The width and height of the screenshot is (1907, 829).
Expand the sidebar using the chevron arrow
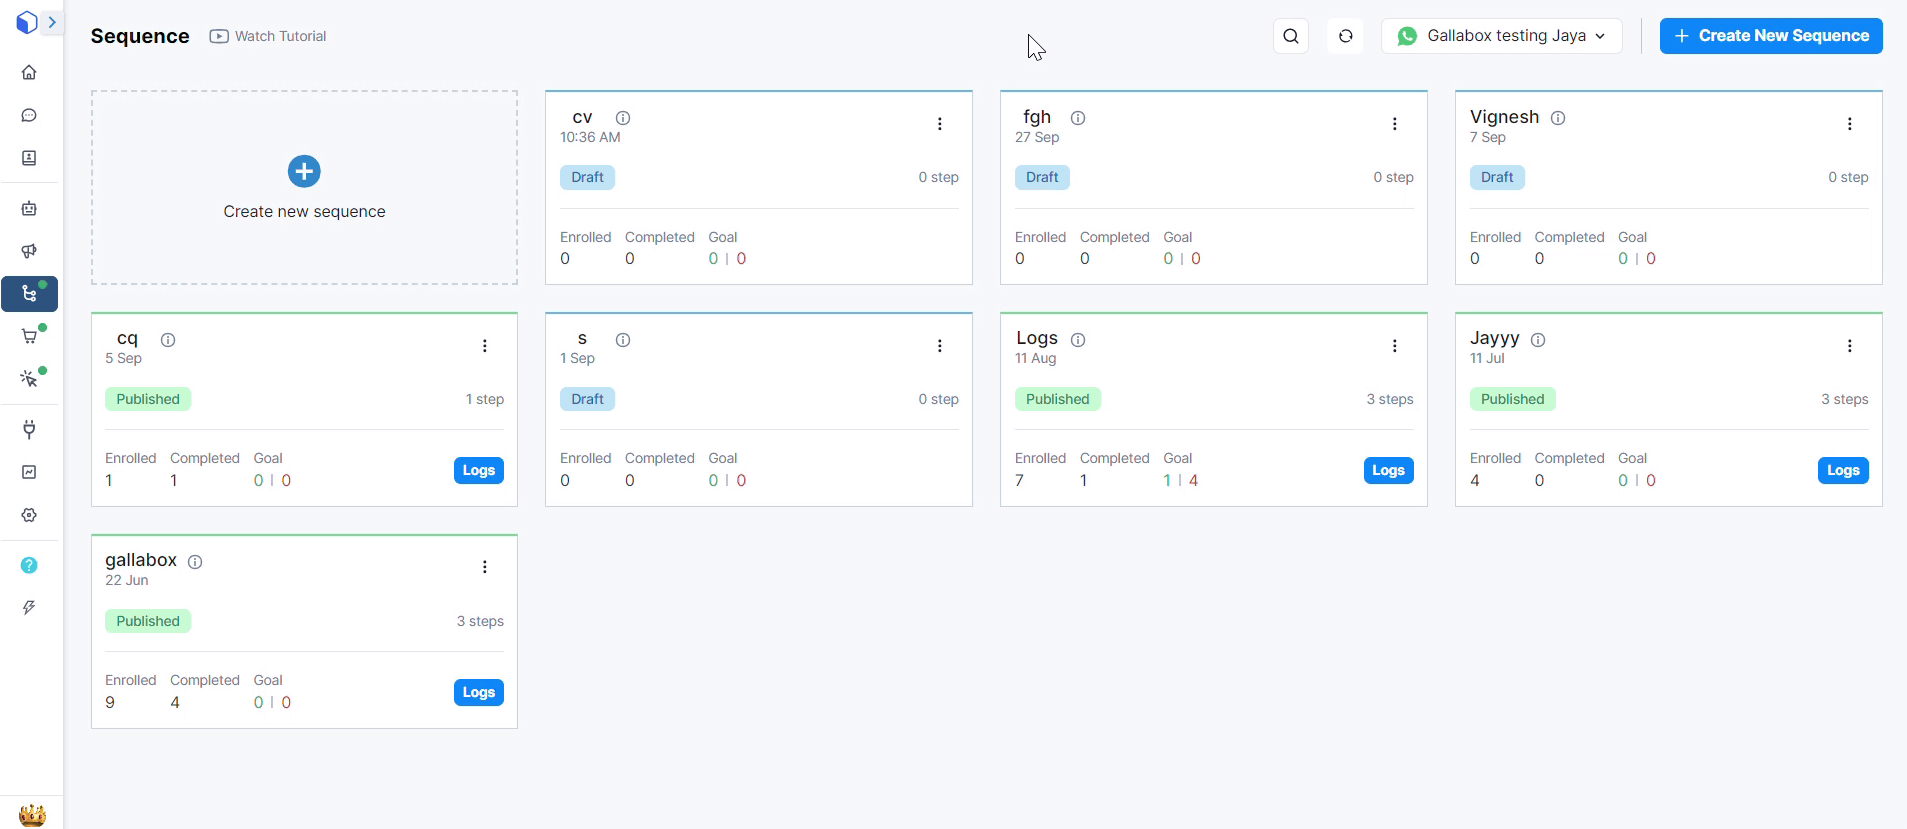52,22
